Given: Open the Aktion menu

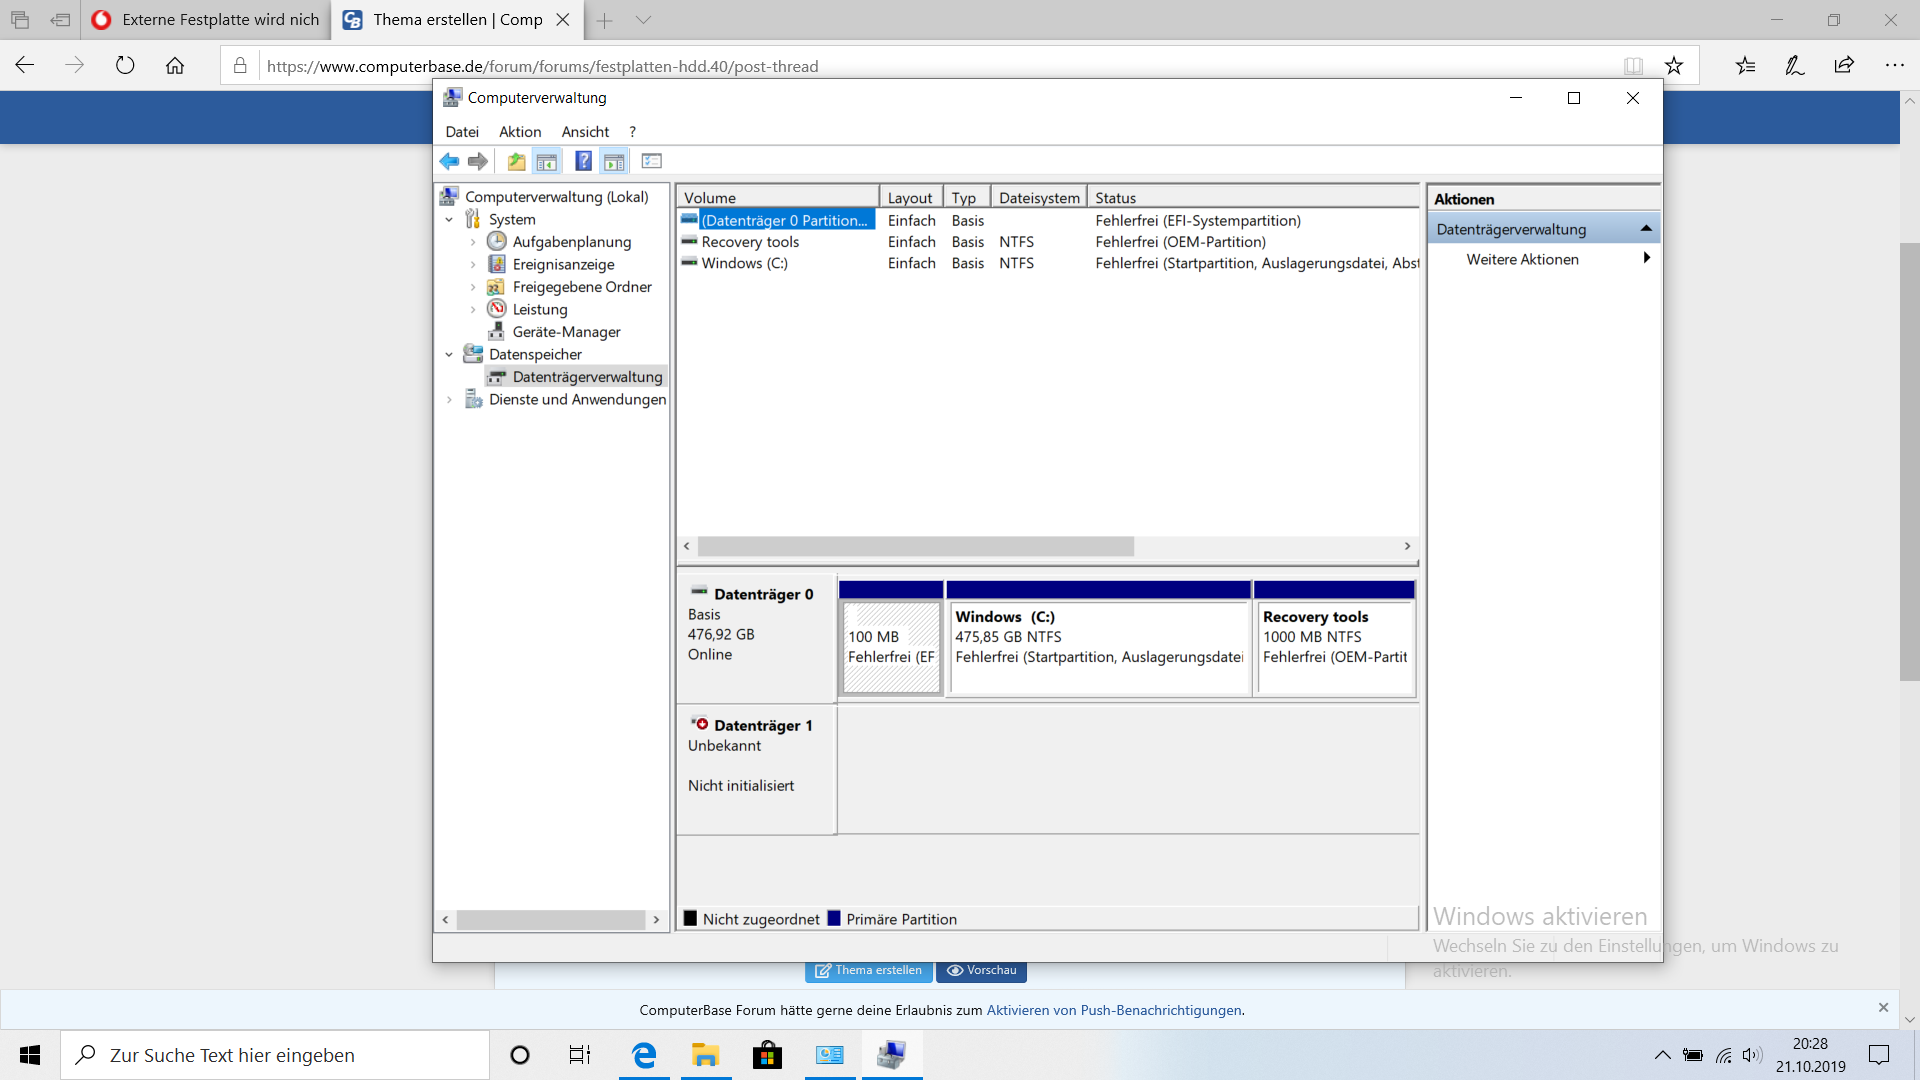Looking at the screenshot, I should pyautogui.click(x=519, y=132).
